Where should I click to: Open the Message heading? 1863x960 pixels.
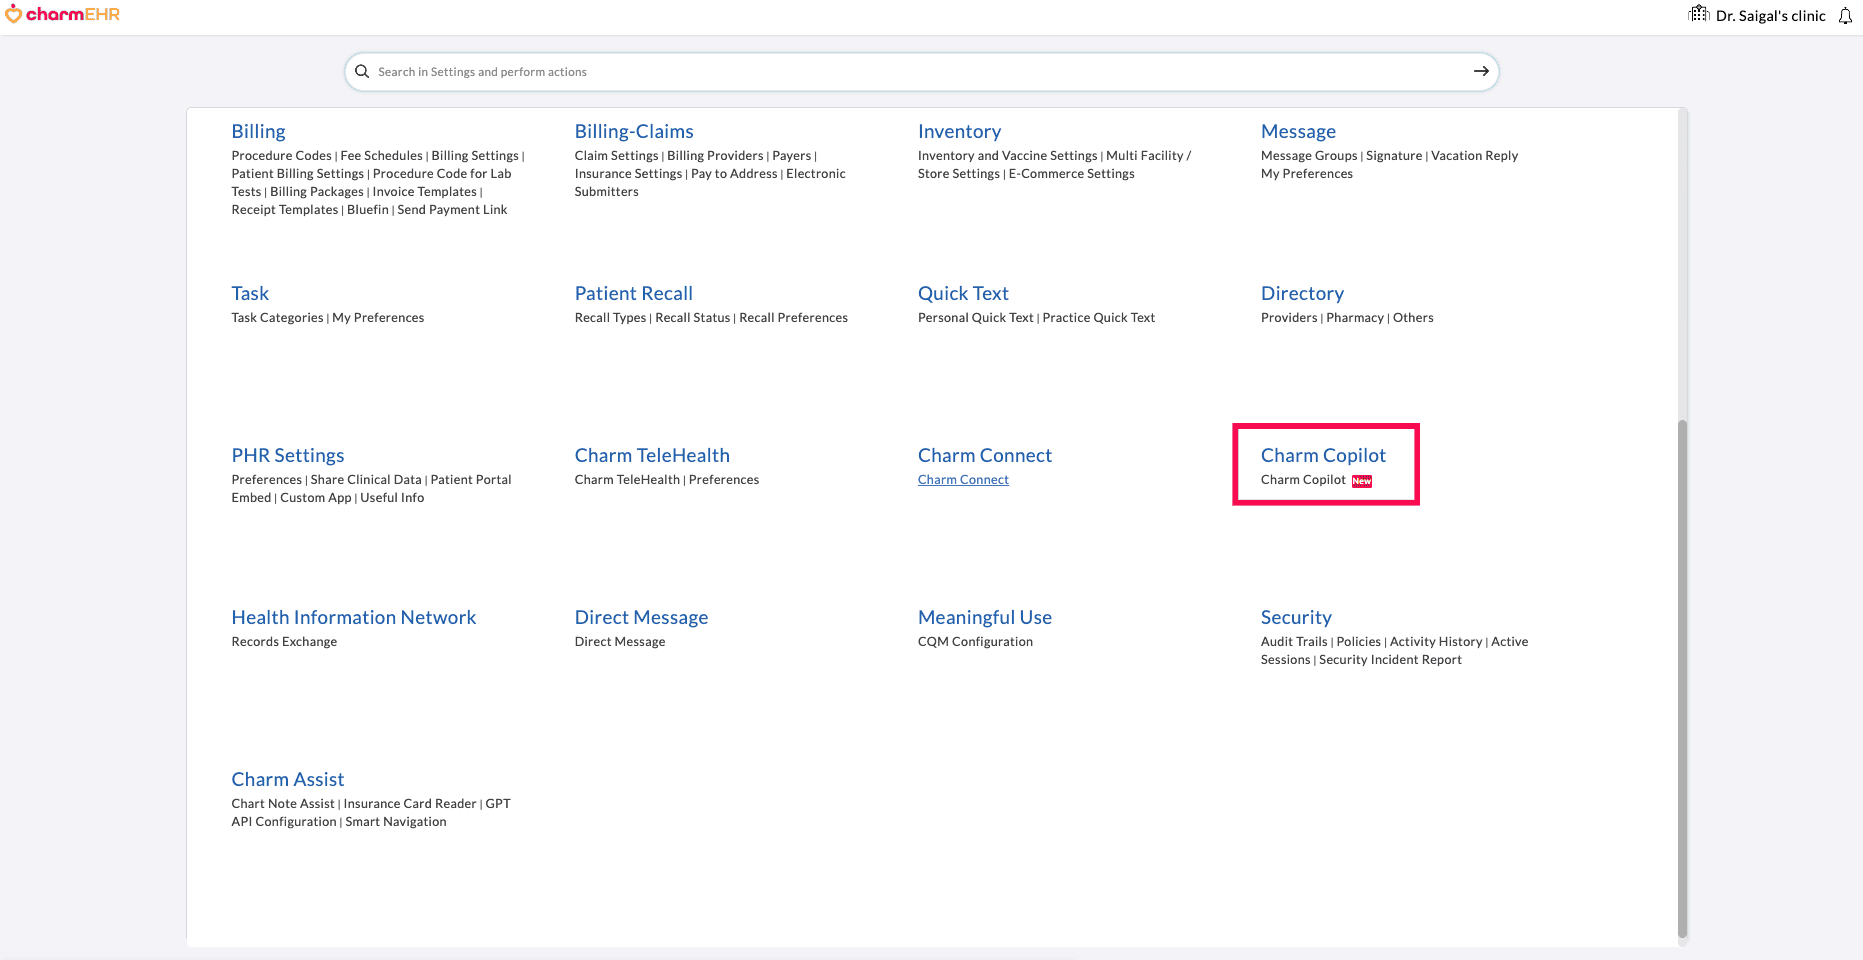coord(1298,131)
